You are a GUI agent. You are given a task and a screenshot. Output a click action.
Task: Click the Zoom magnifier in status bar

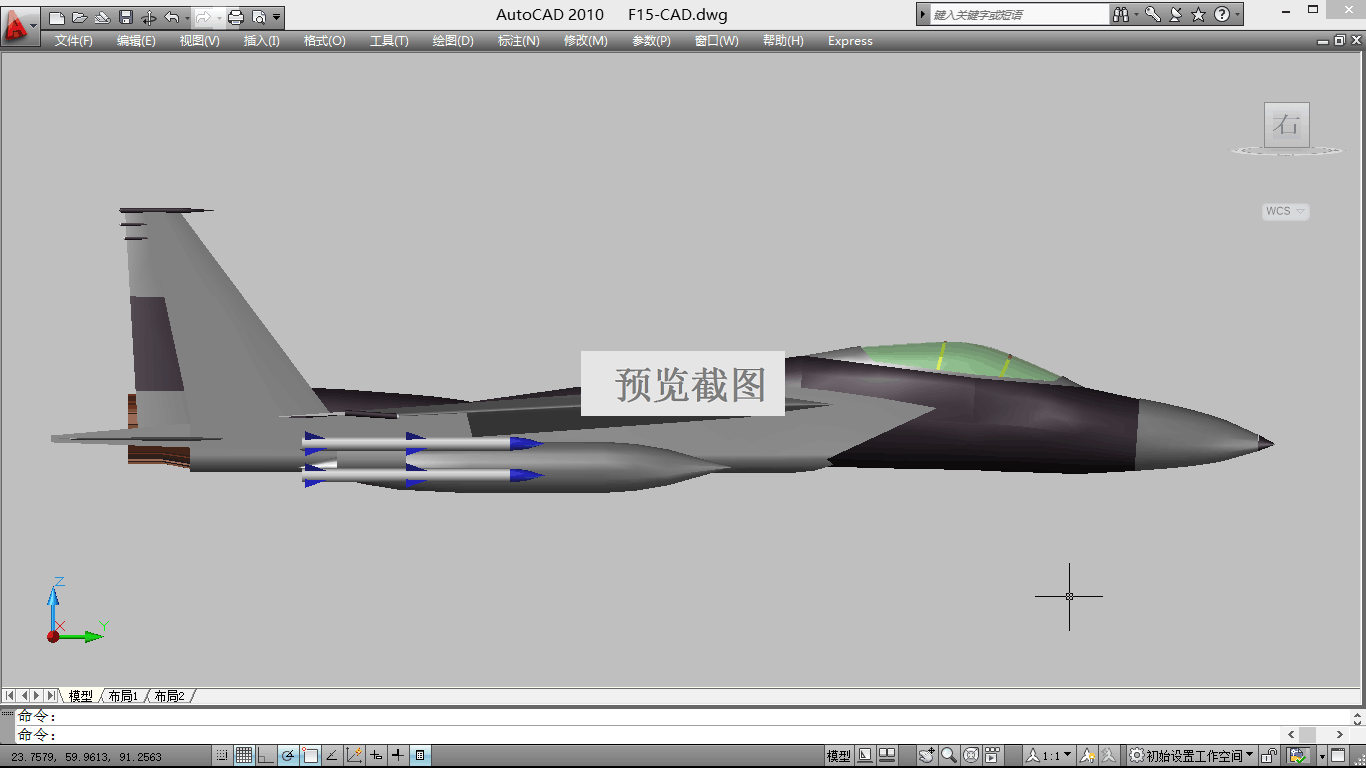(x=949, y=756)
